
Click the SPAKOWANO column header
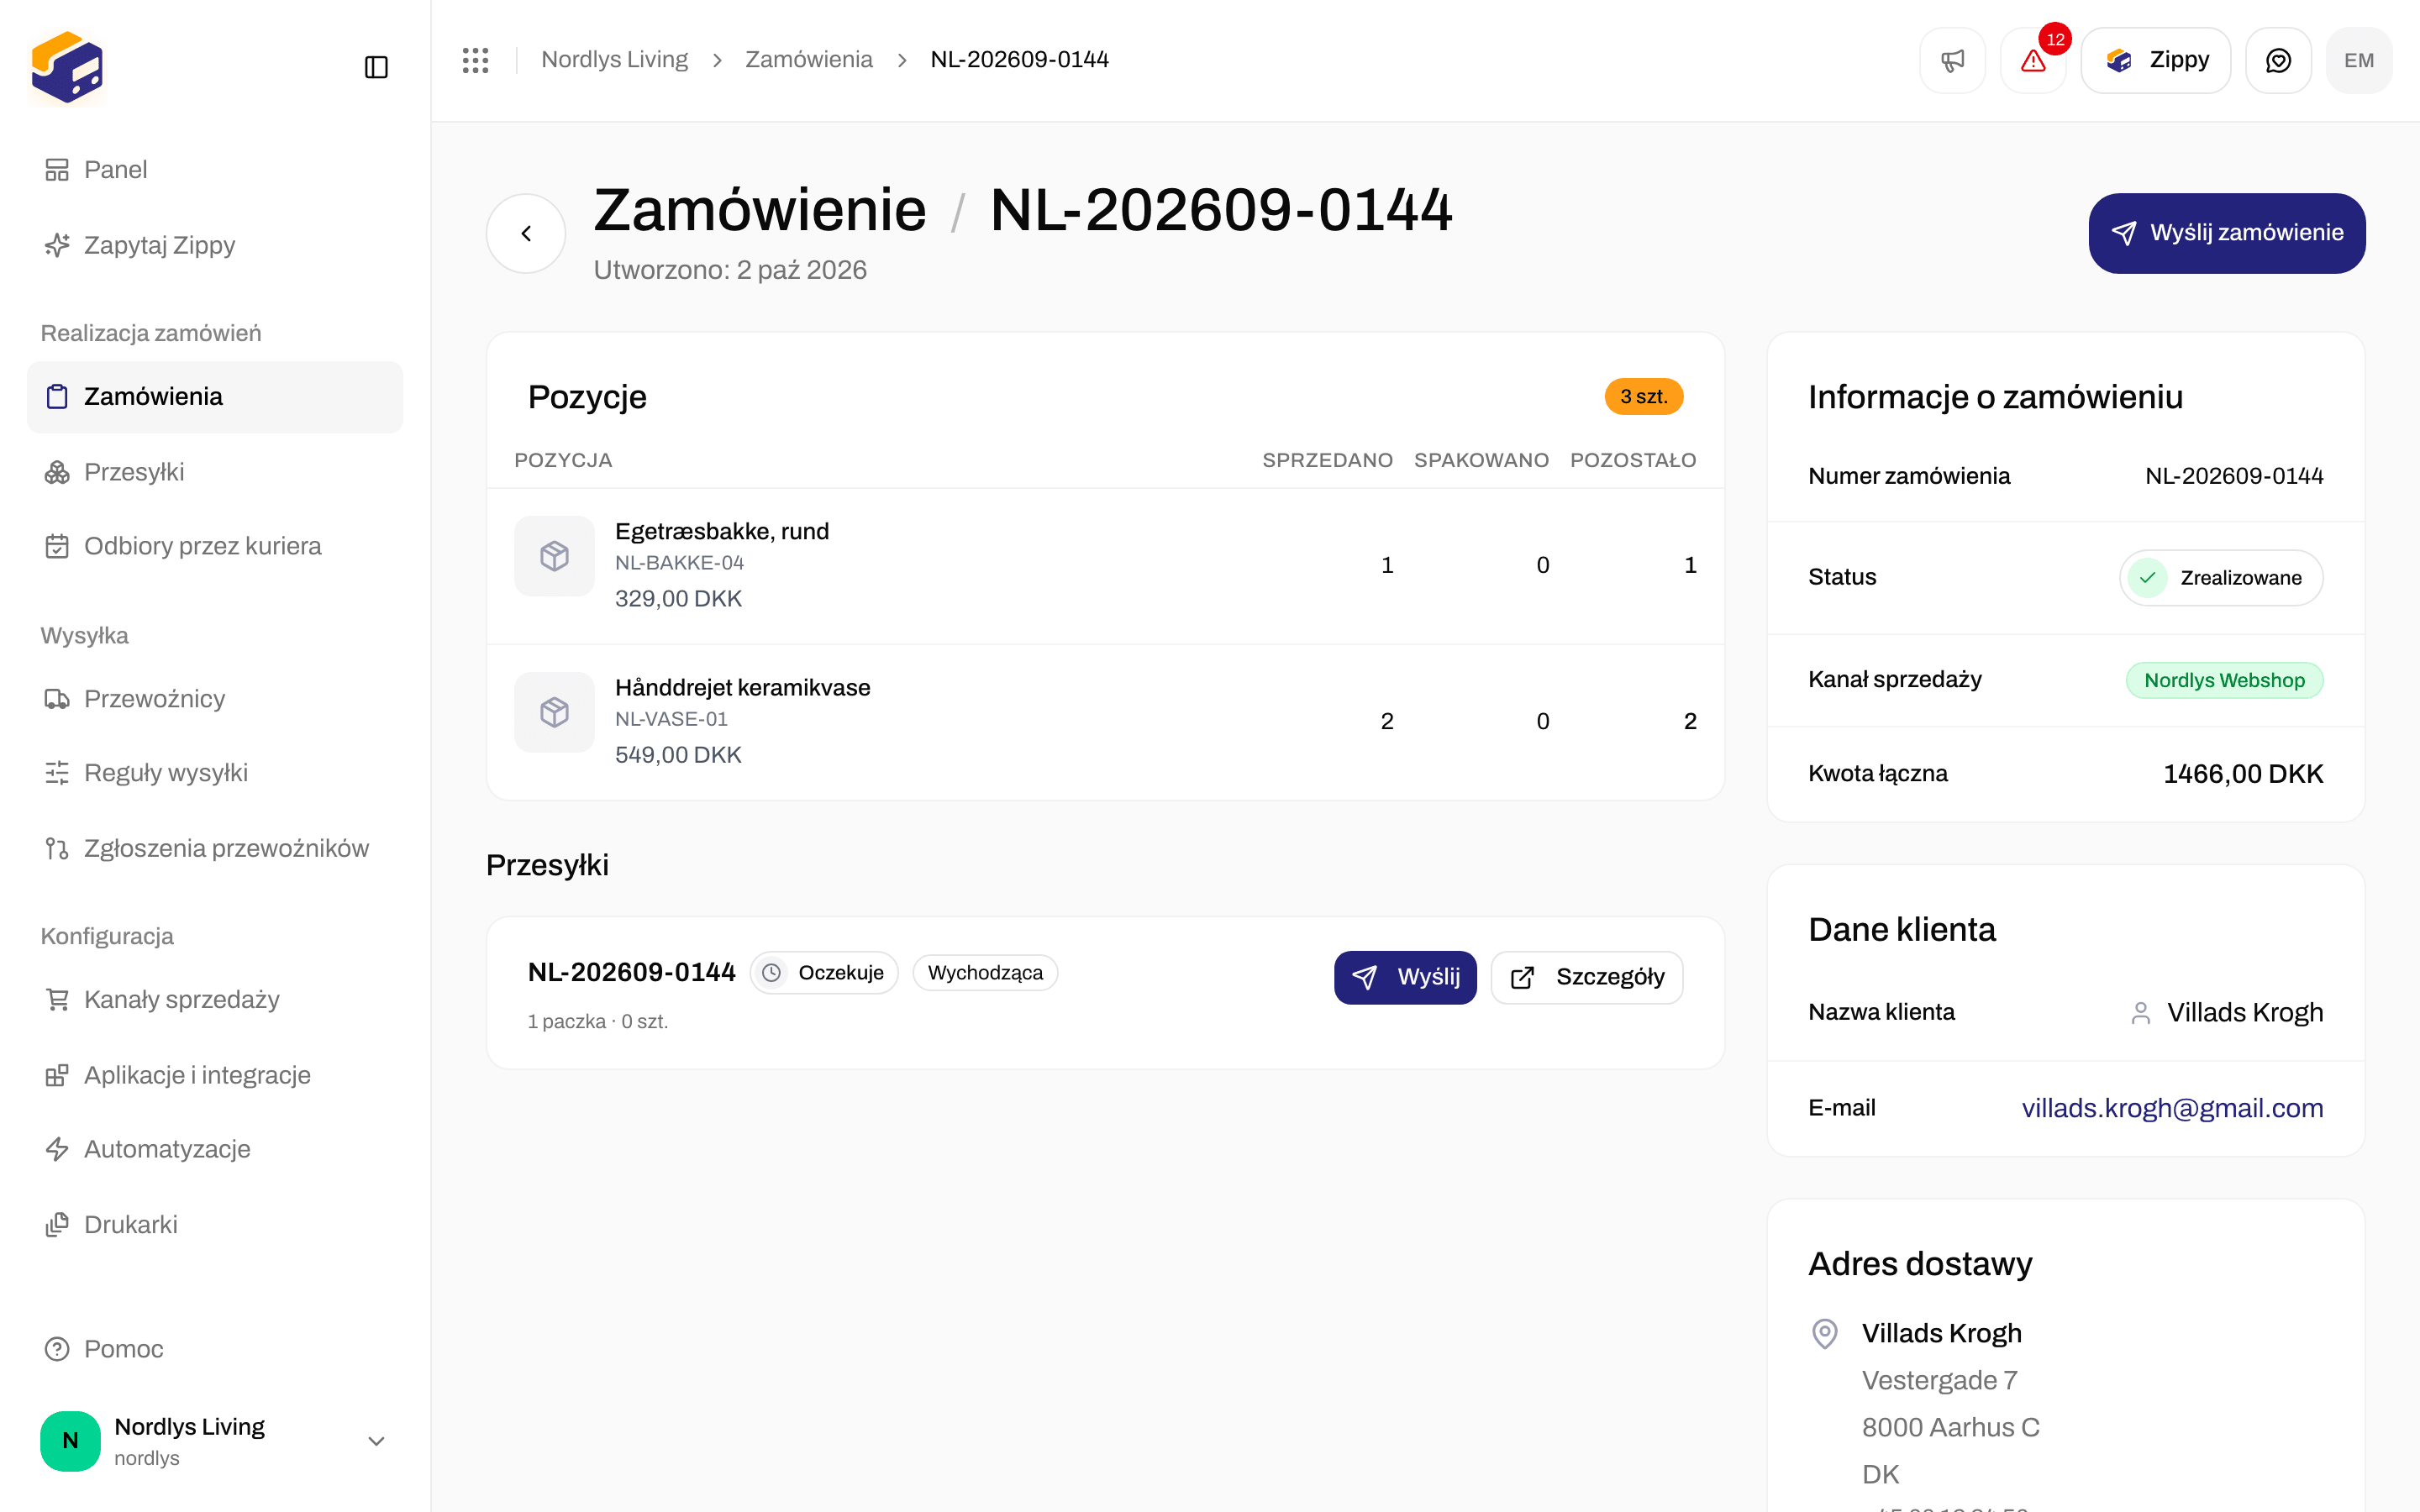tap(1481, 460)
